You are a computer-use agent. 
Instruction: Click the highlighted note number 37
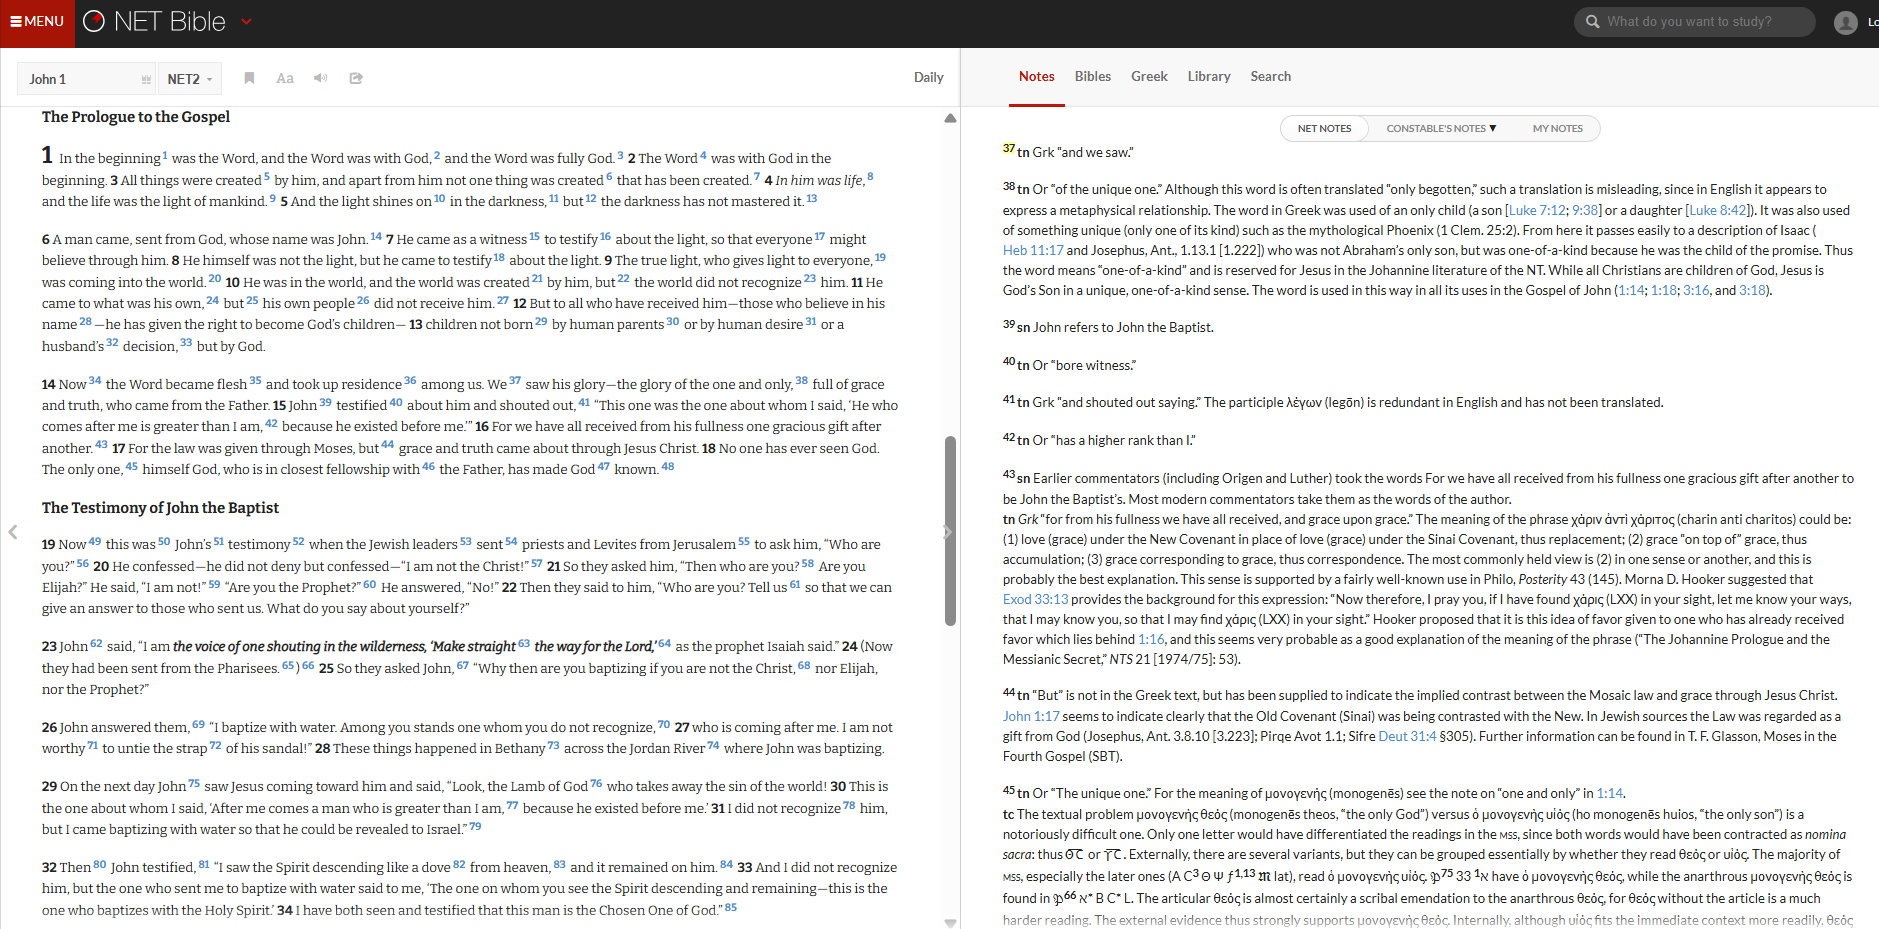[1009, 148]
